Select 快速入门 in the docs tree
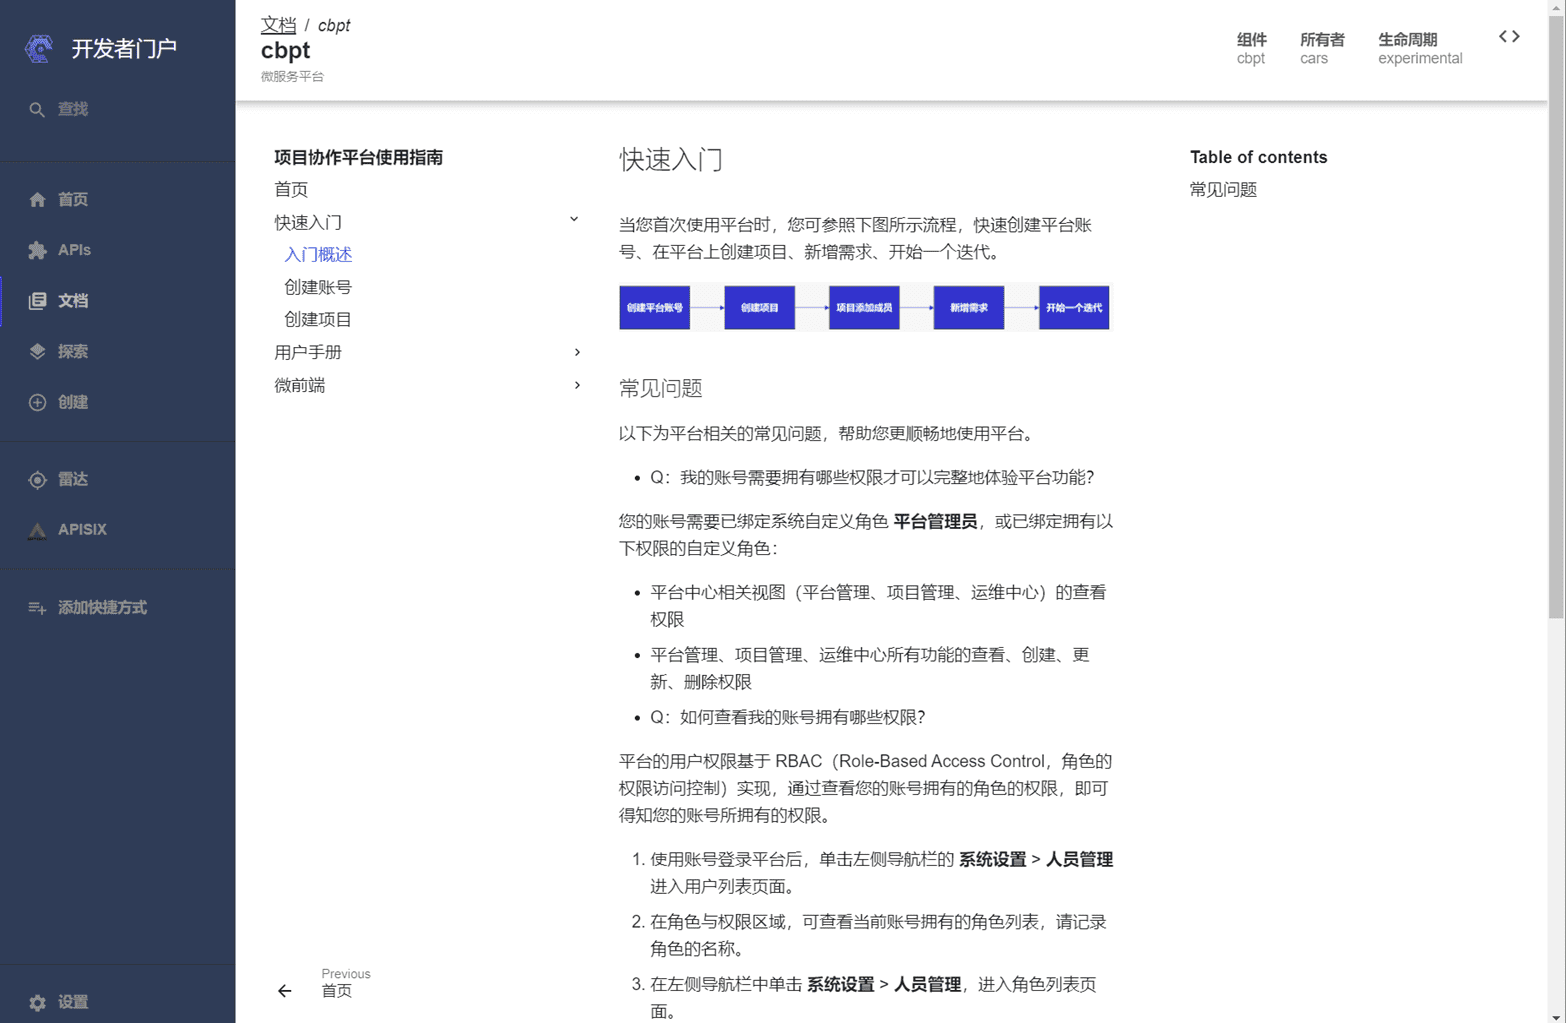Image resolution: width=1566 pixels, height=1023 pixels. pos(308,222)
